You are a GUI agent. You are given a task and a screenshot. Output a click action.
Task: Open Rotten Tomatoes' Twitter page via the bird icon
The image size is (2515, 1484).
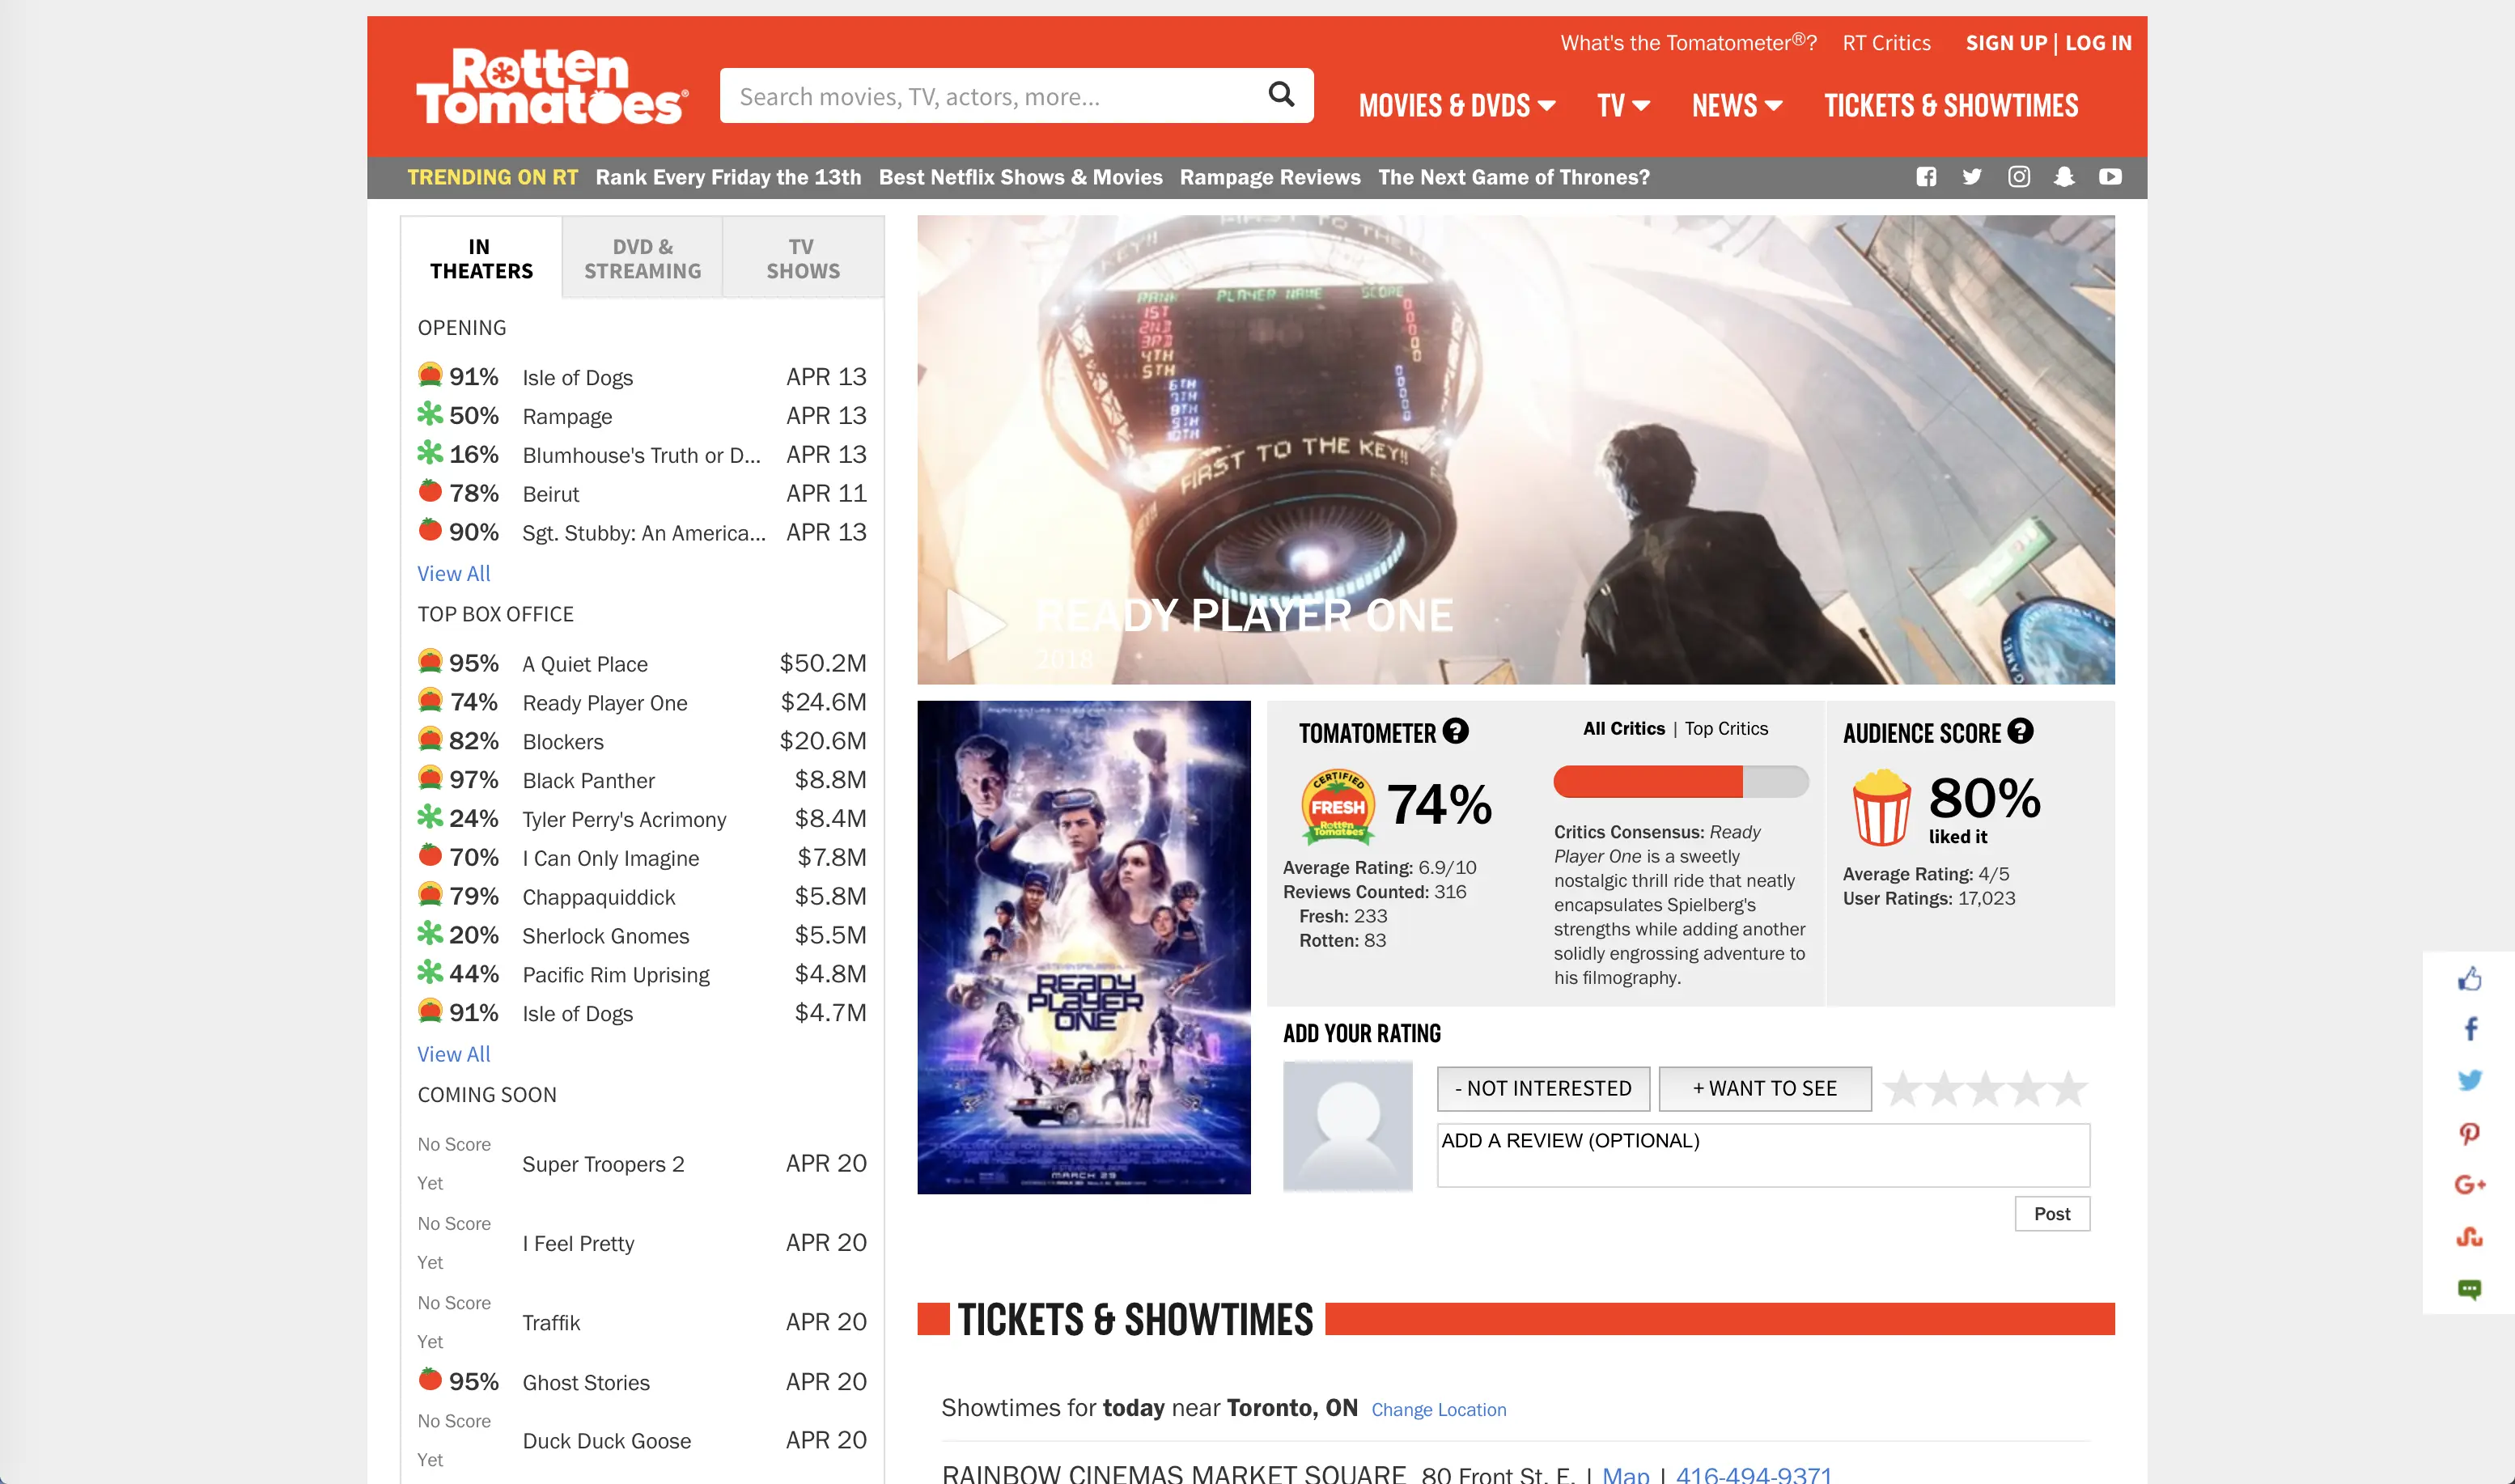(1972, 177)
